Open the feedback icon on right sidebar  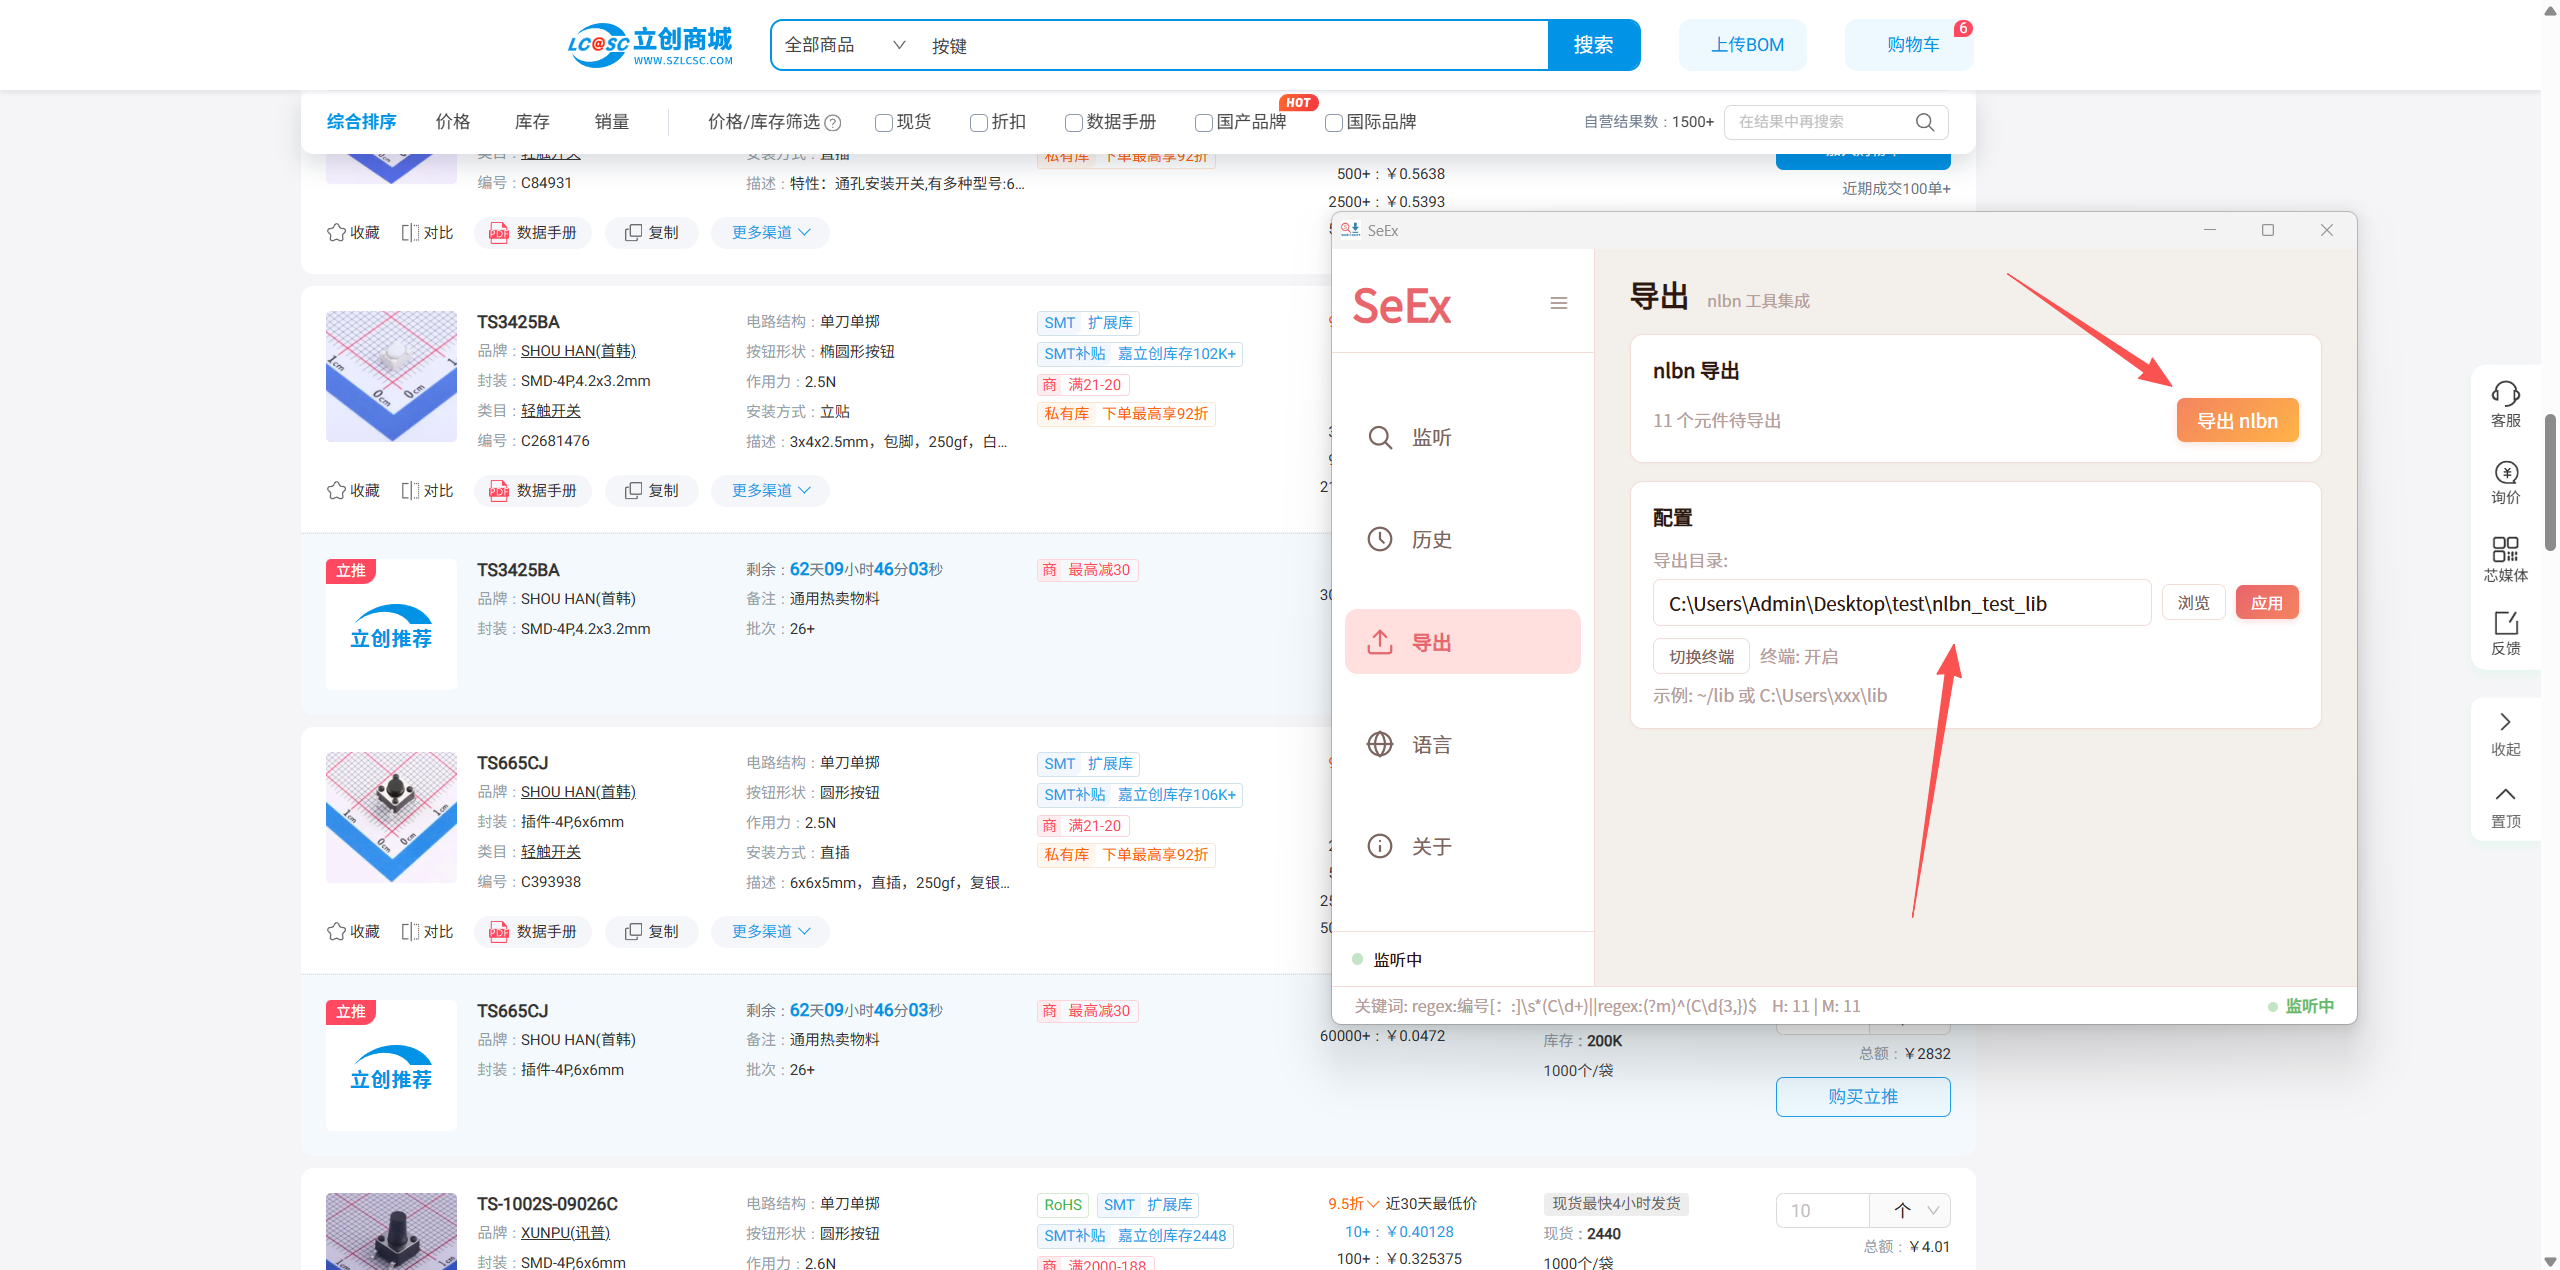pos(2505,624)
